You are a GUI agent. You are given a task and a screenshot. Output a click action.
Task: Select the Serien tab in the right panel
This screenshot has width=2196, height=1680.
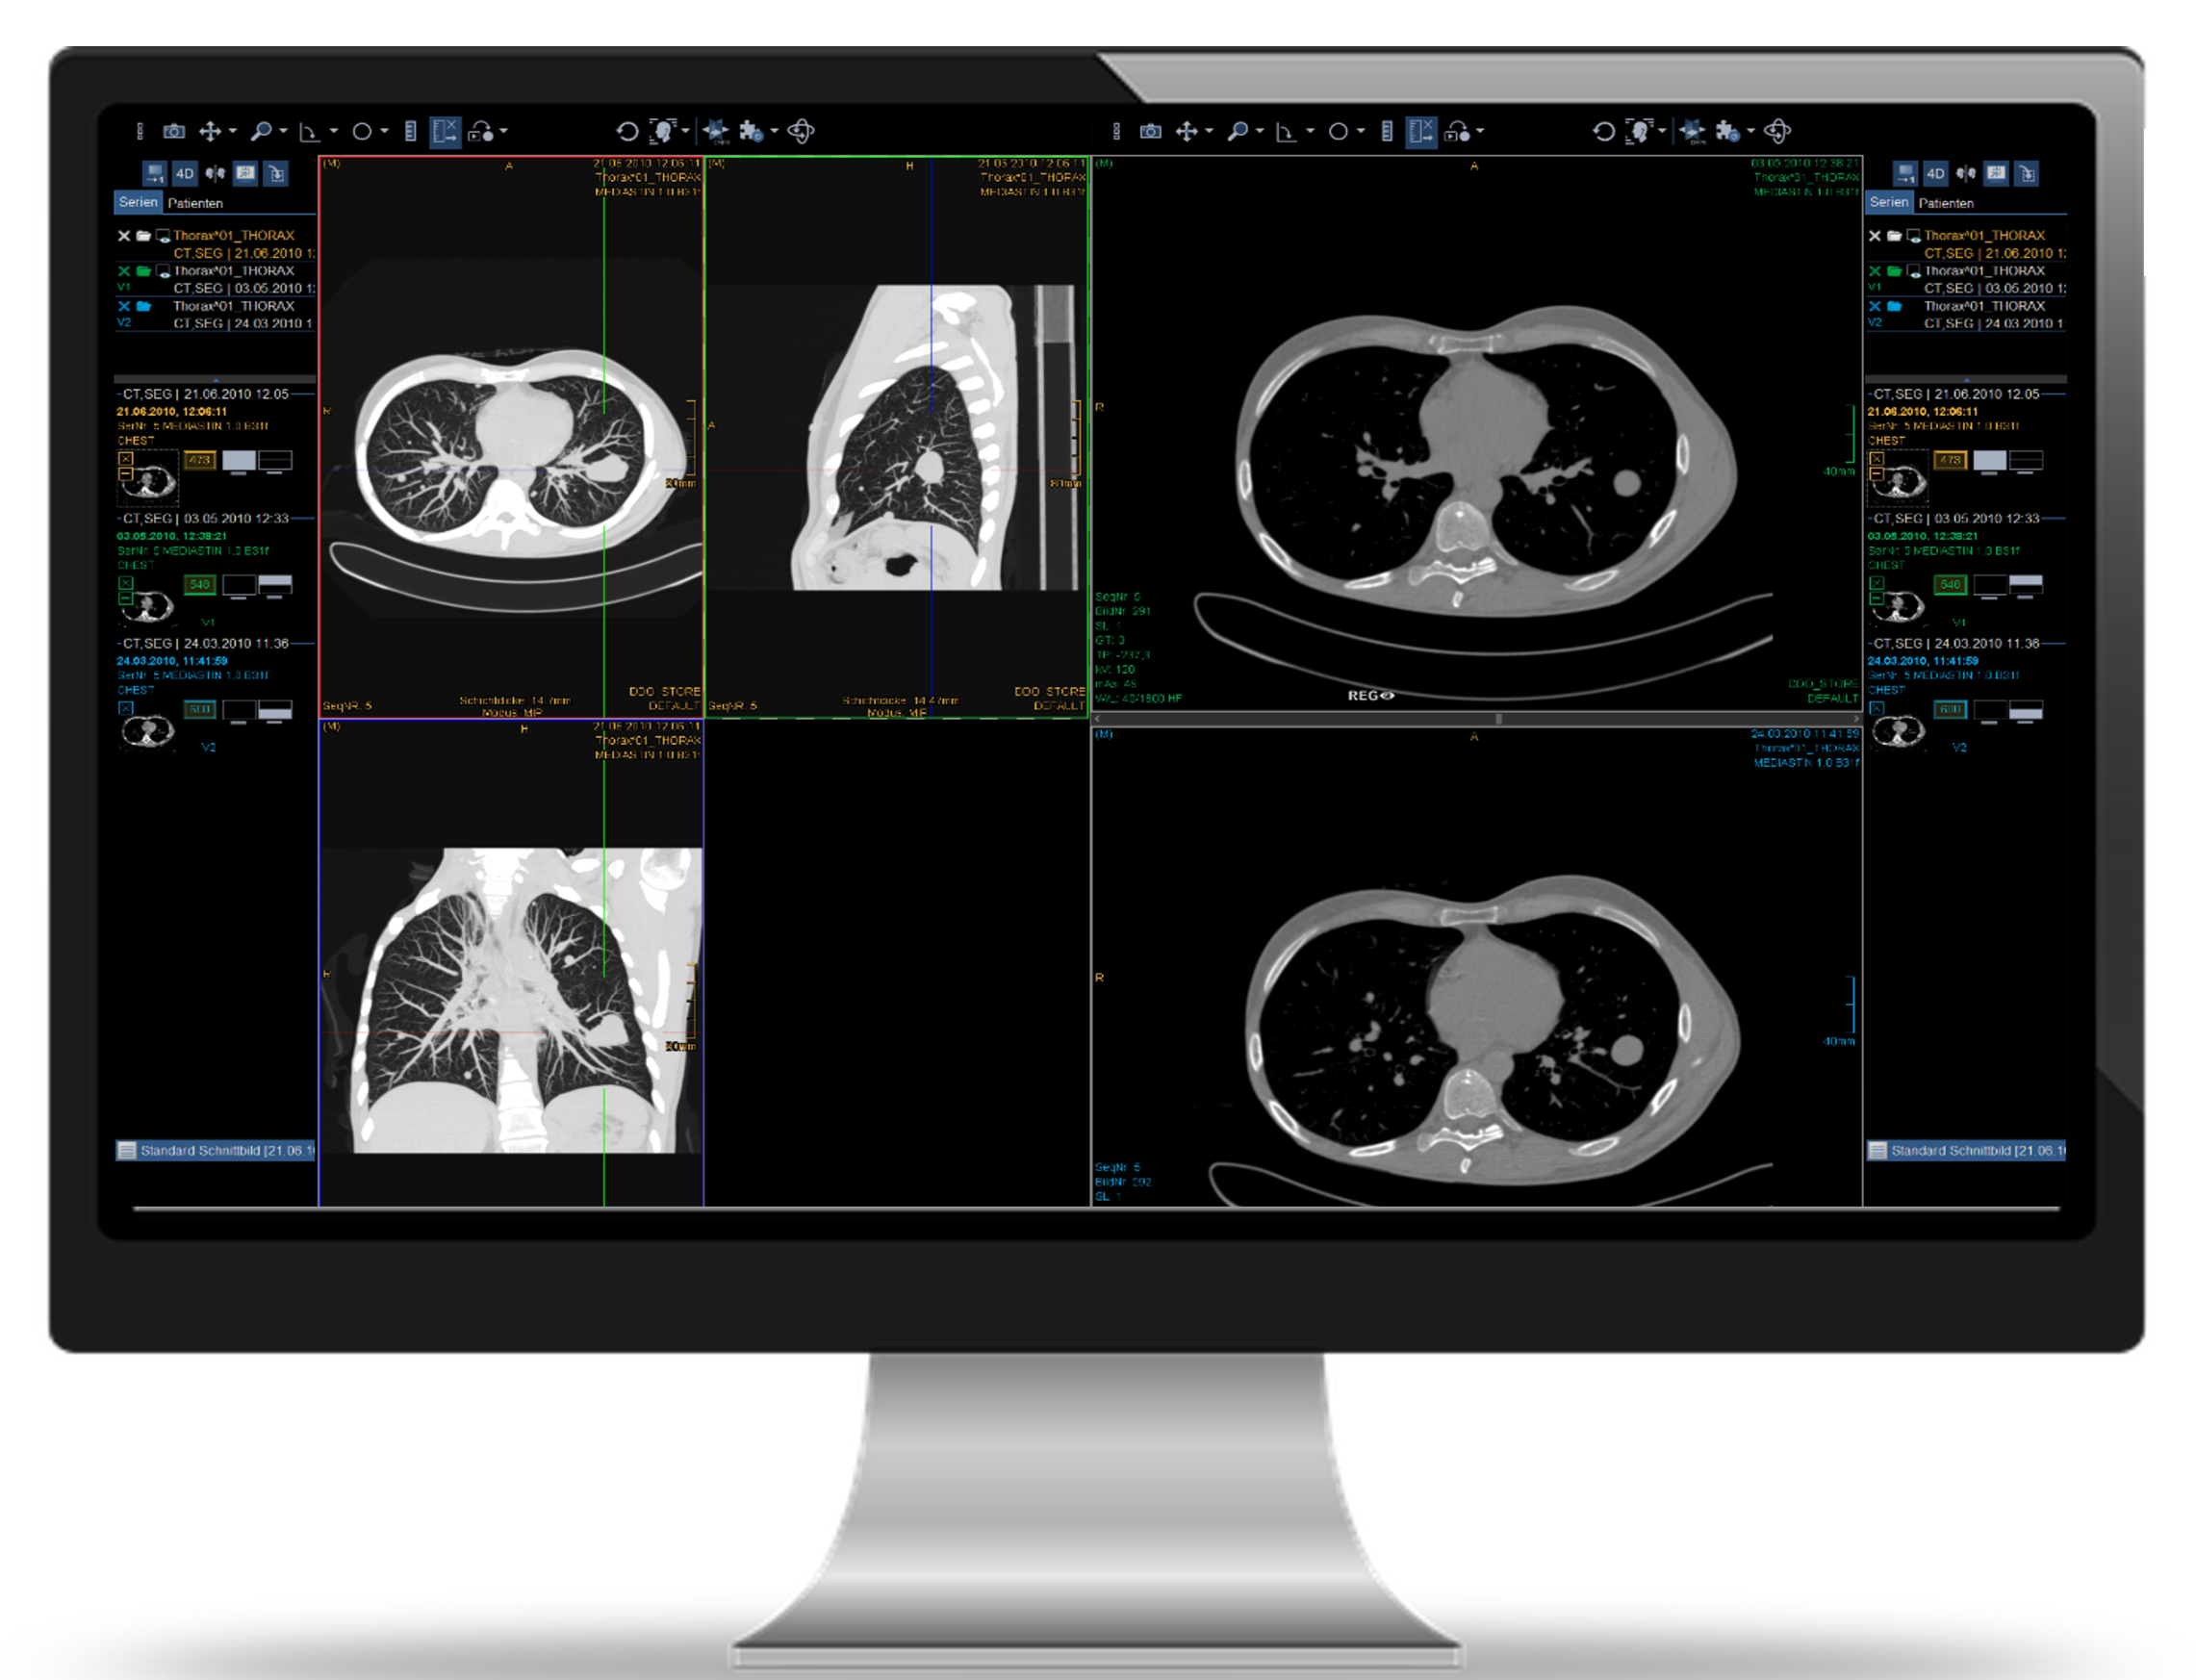(x=1889, y=202)
